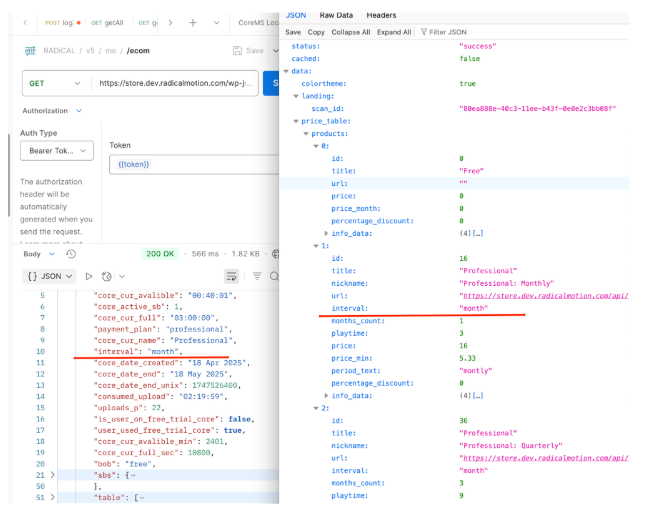The height and width of the screenshot is (510, 658).
Task: Open the Authorization tab dropdown
Action: point(52,111)
